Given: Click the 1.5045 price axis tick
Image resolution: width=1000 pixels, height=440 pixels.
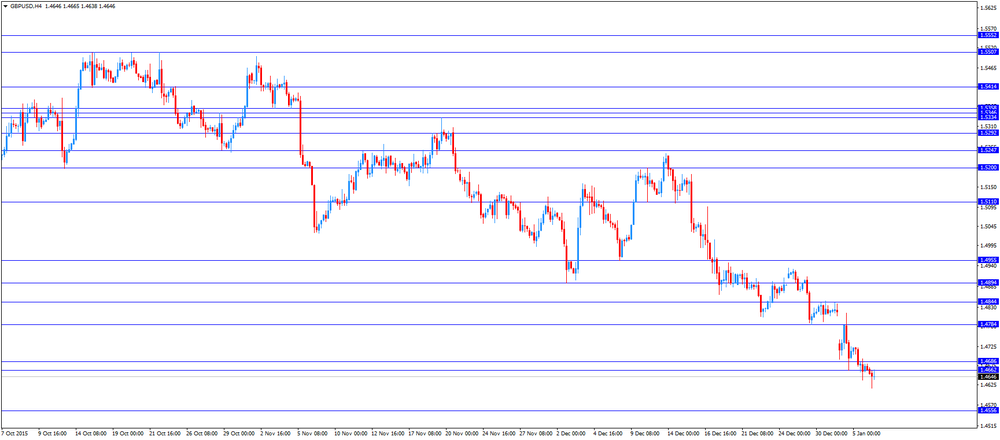Looking at the screenshot, I should pyautogui.click(x=989, y=226).
